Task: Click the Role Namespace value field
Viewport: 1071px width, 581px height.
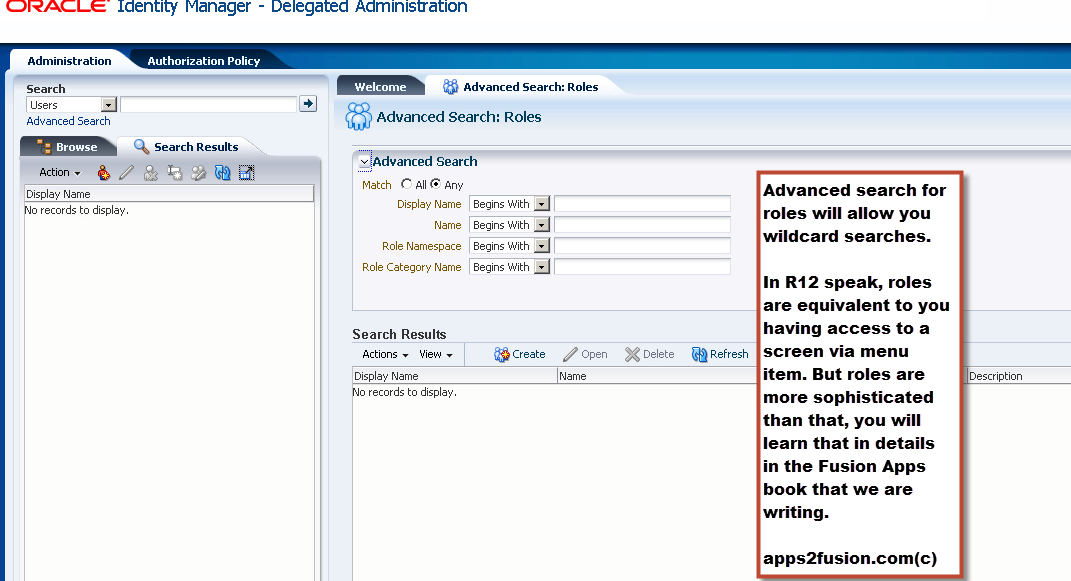Action: coord(642,246)
